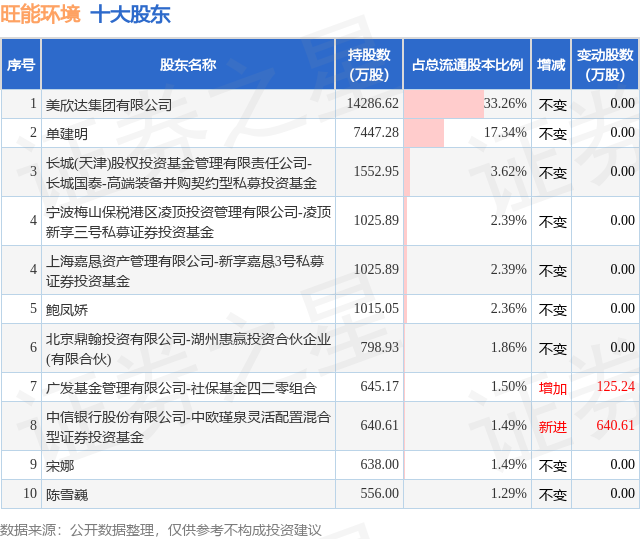
Task: Click shareholder 鲍凤娇
Action: click(x=67, y=310)
